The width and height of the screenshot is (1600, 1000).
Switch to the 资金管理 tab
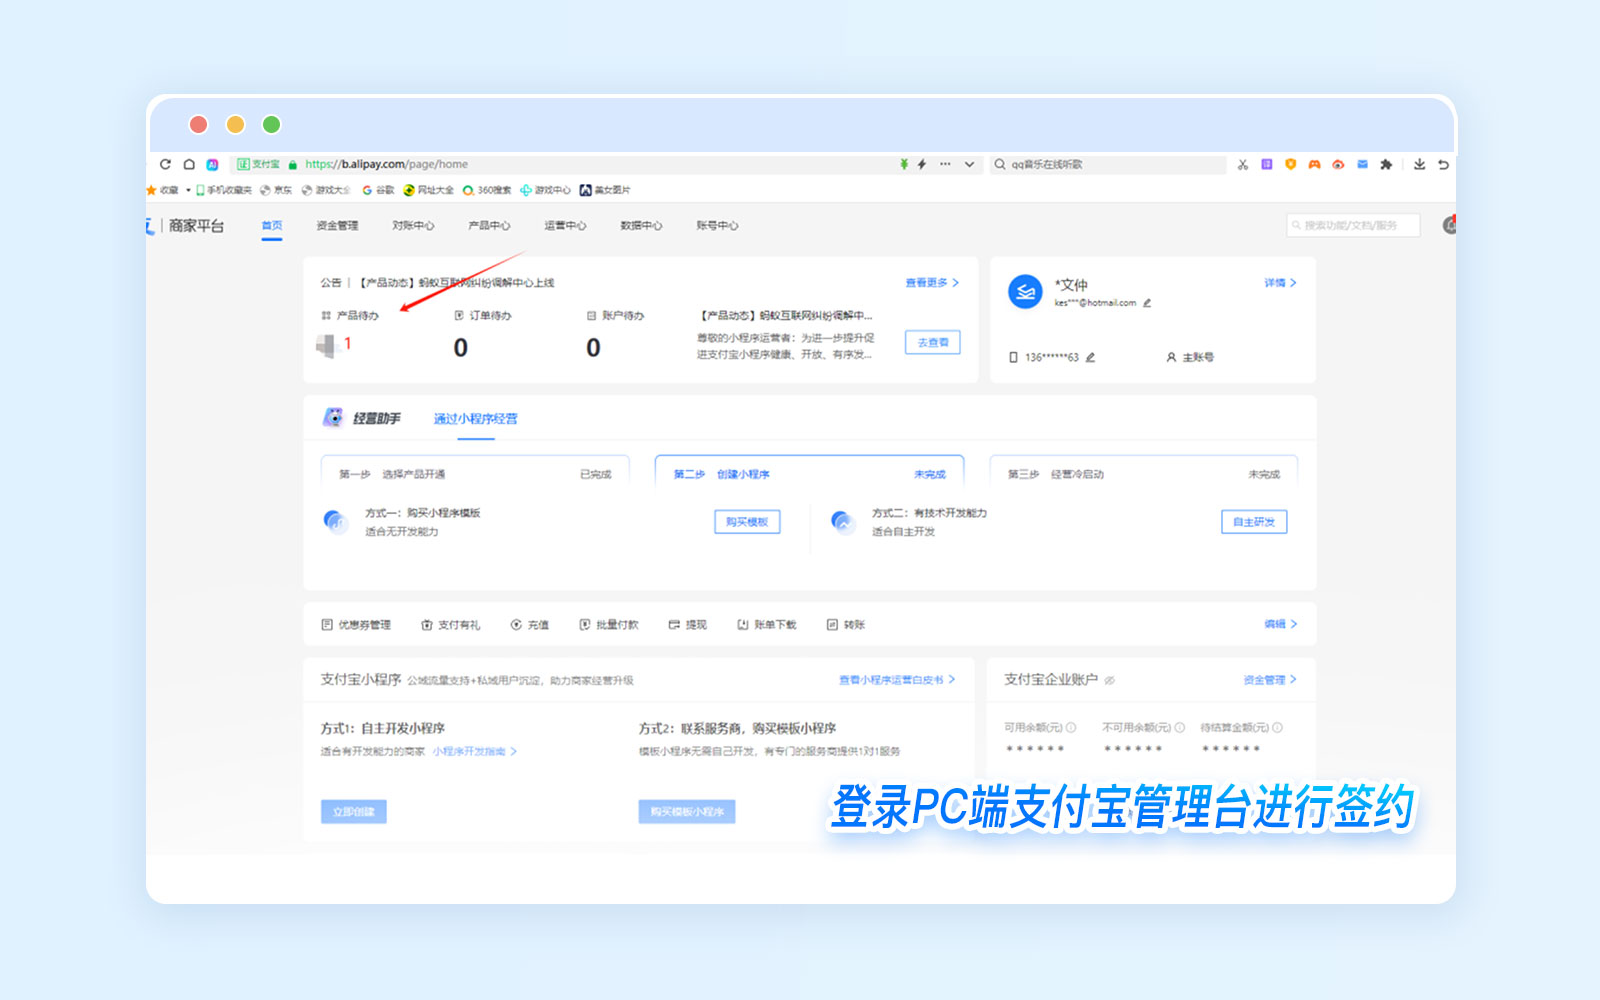pos(337,226)
